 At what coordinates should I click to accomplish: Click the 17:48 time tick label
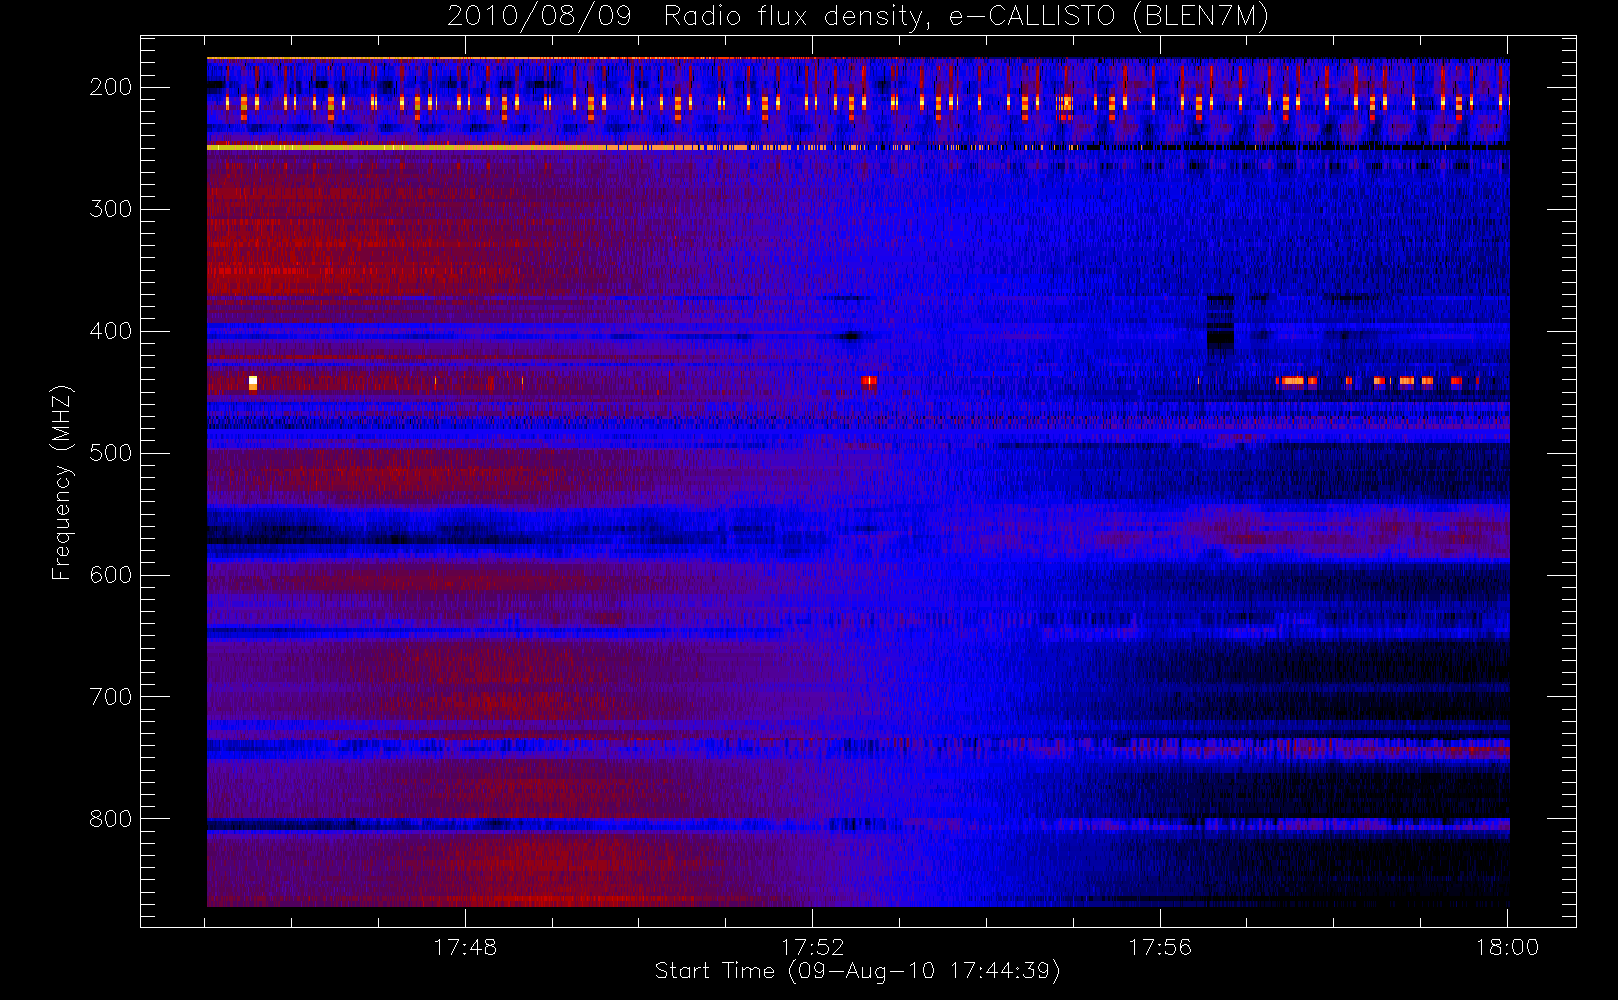[465, 947]
